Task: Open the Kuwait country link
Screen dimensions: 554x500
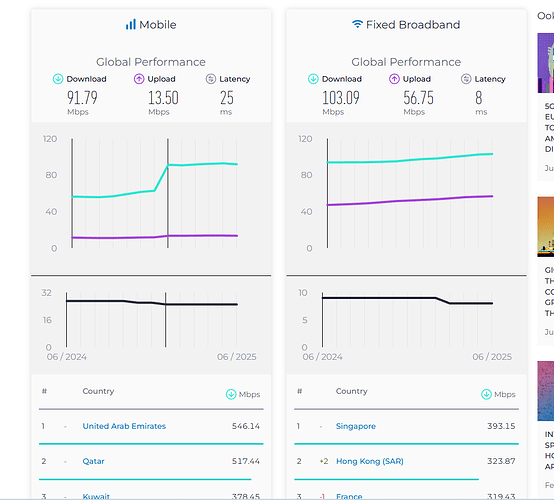Action: tap(96, 496)
